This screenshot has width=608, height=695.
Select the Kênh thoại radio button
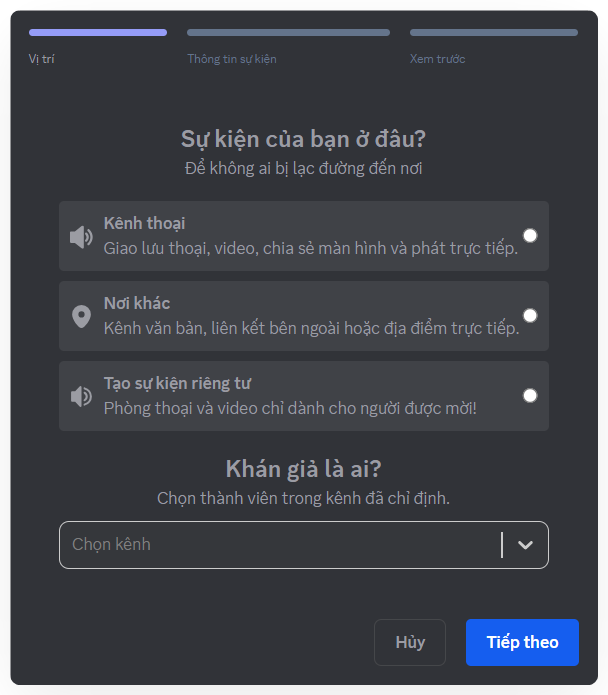pyautogui.click(x=530, y=236)
